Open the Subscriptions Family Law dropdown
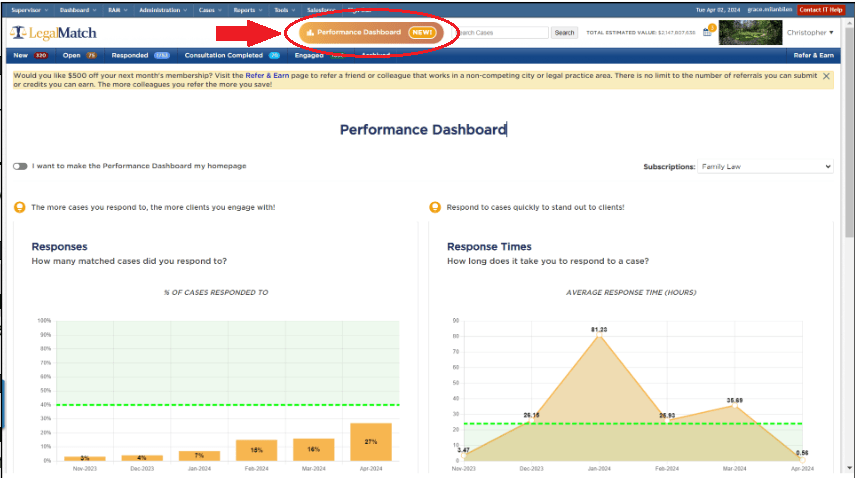Image resolution: width=855 pixels, height=478 pixels. pos(765,167)
